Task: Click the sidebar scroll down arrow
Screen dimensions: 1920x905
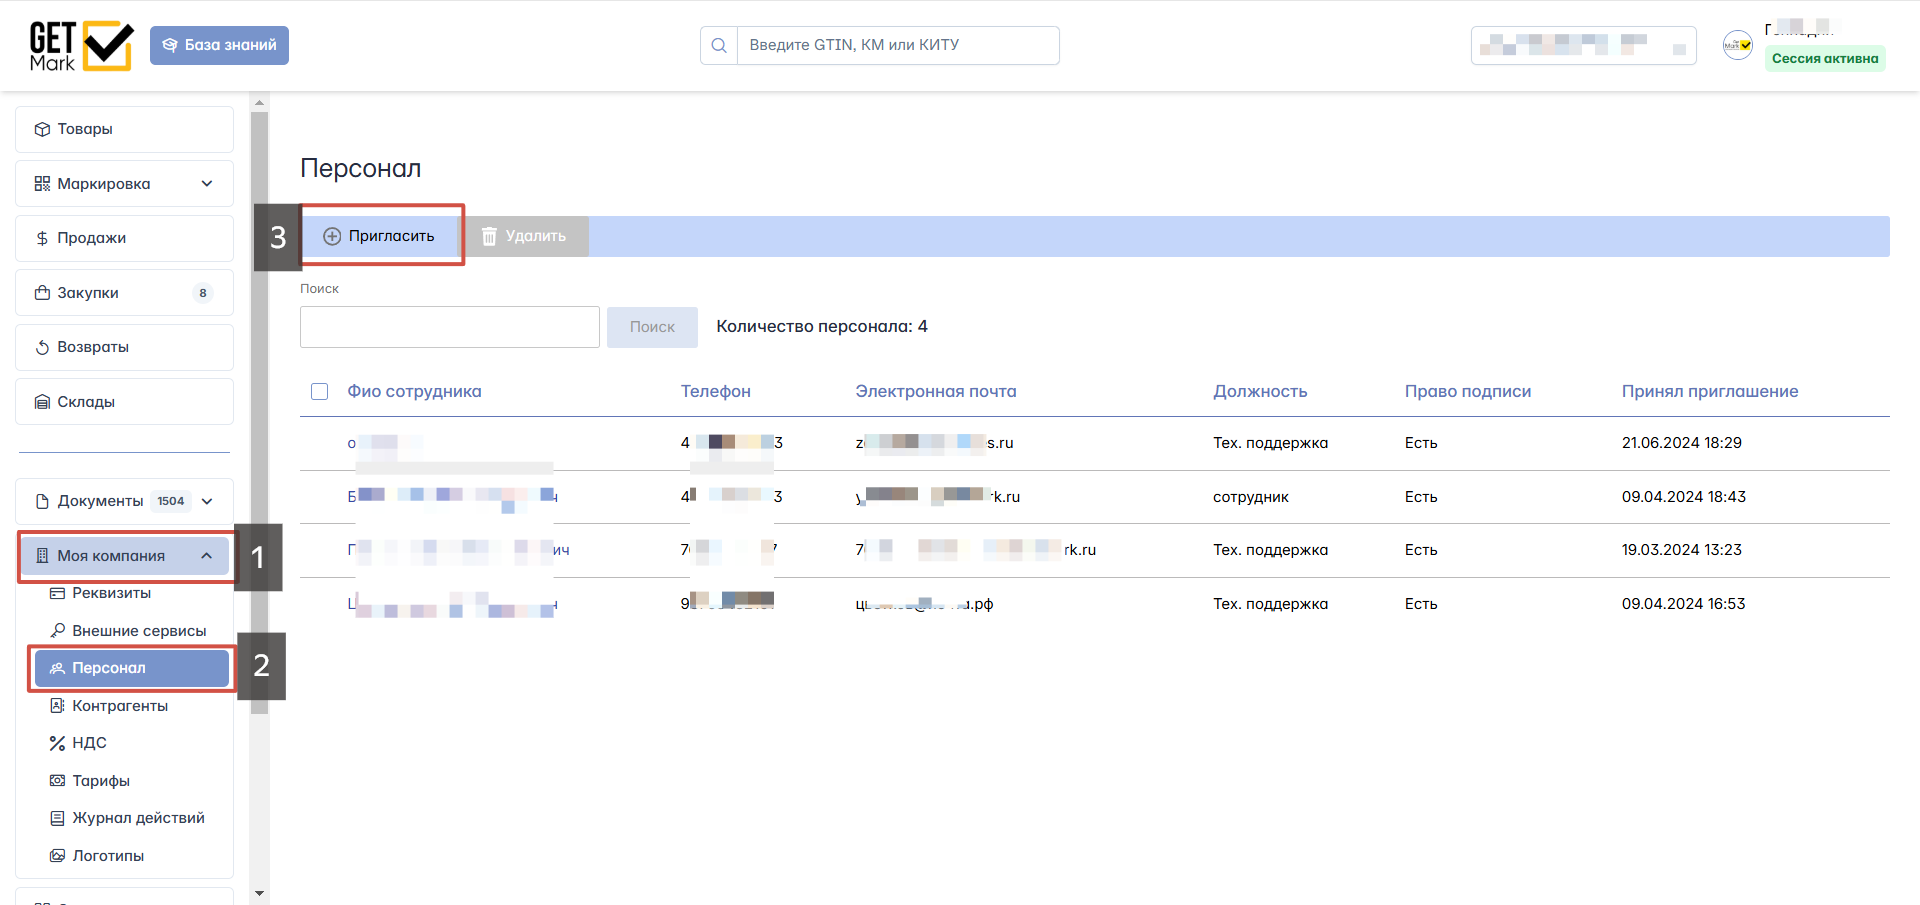Action: click(x=260, y=893)
